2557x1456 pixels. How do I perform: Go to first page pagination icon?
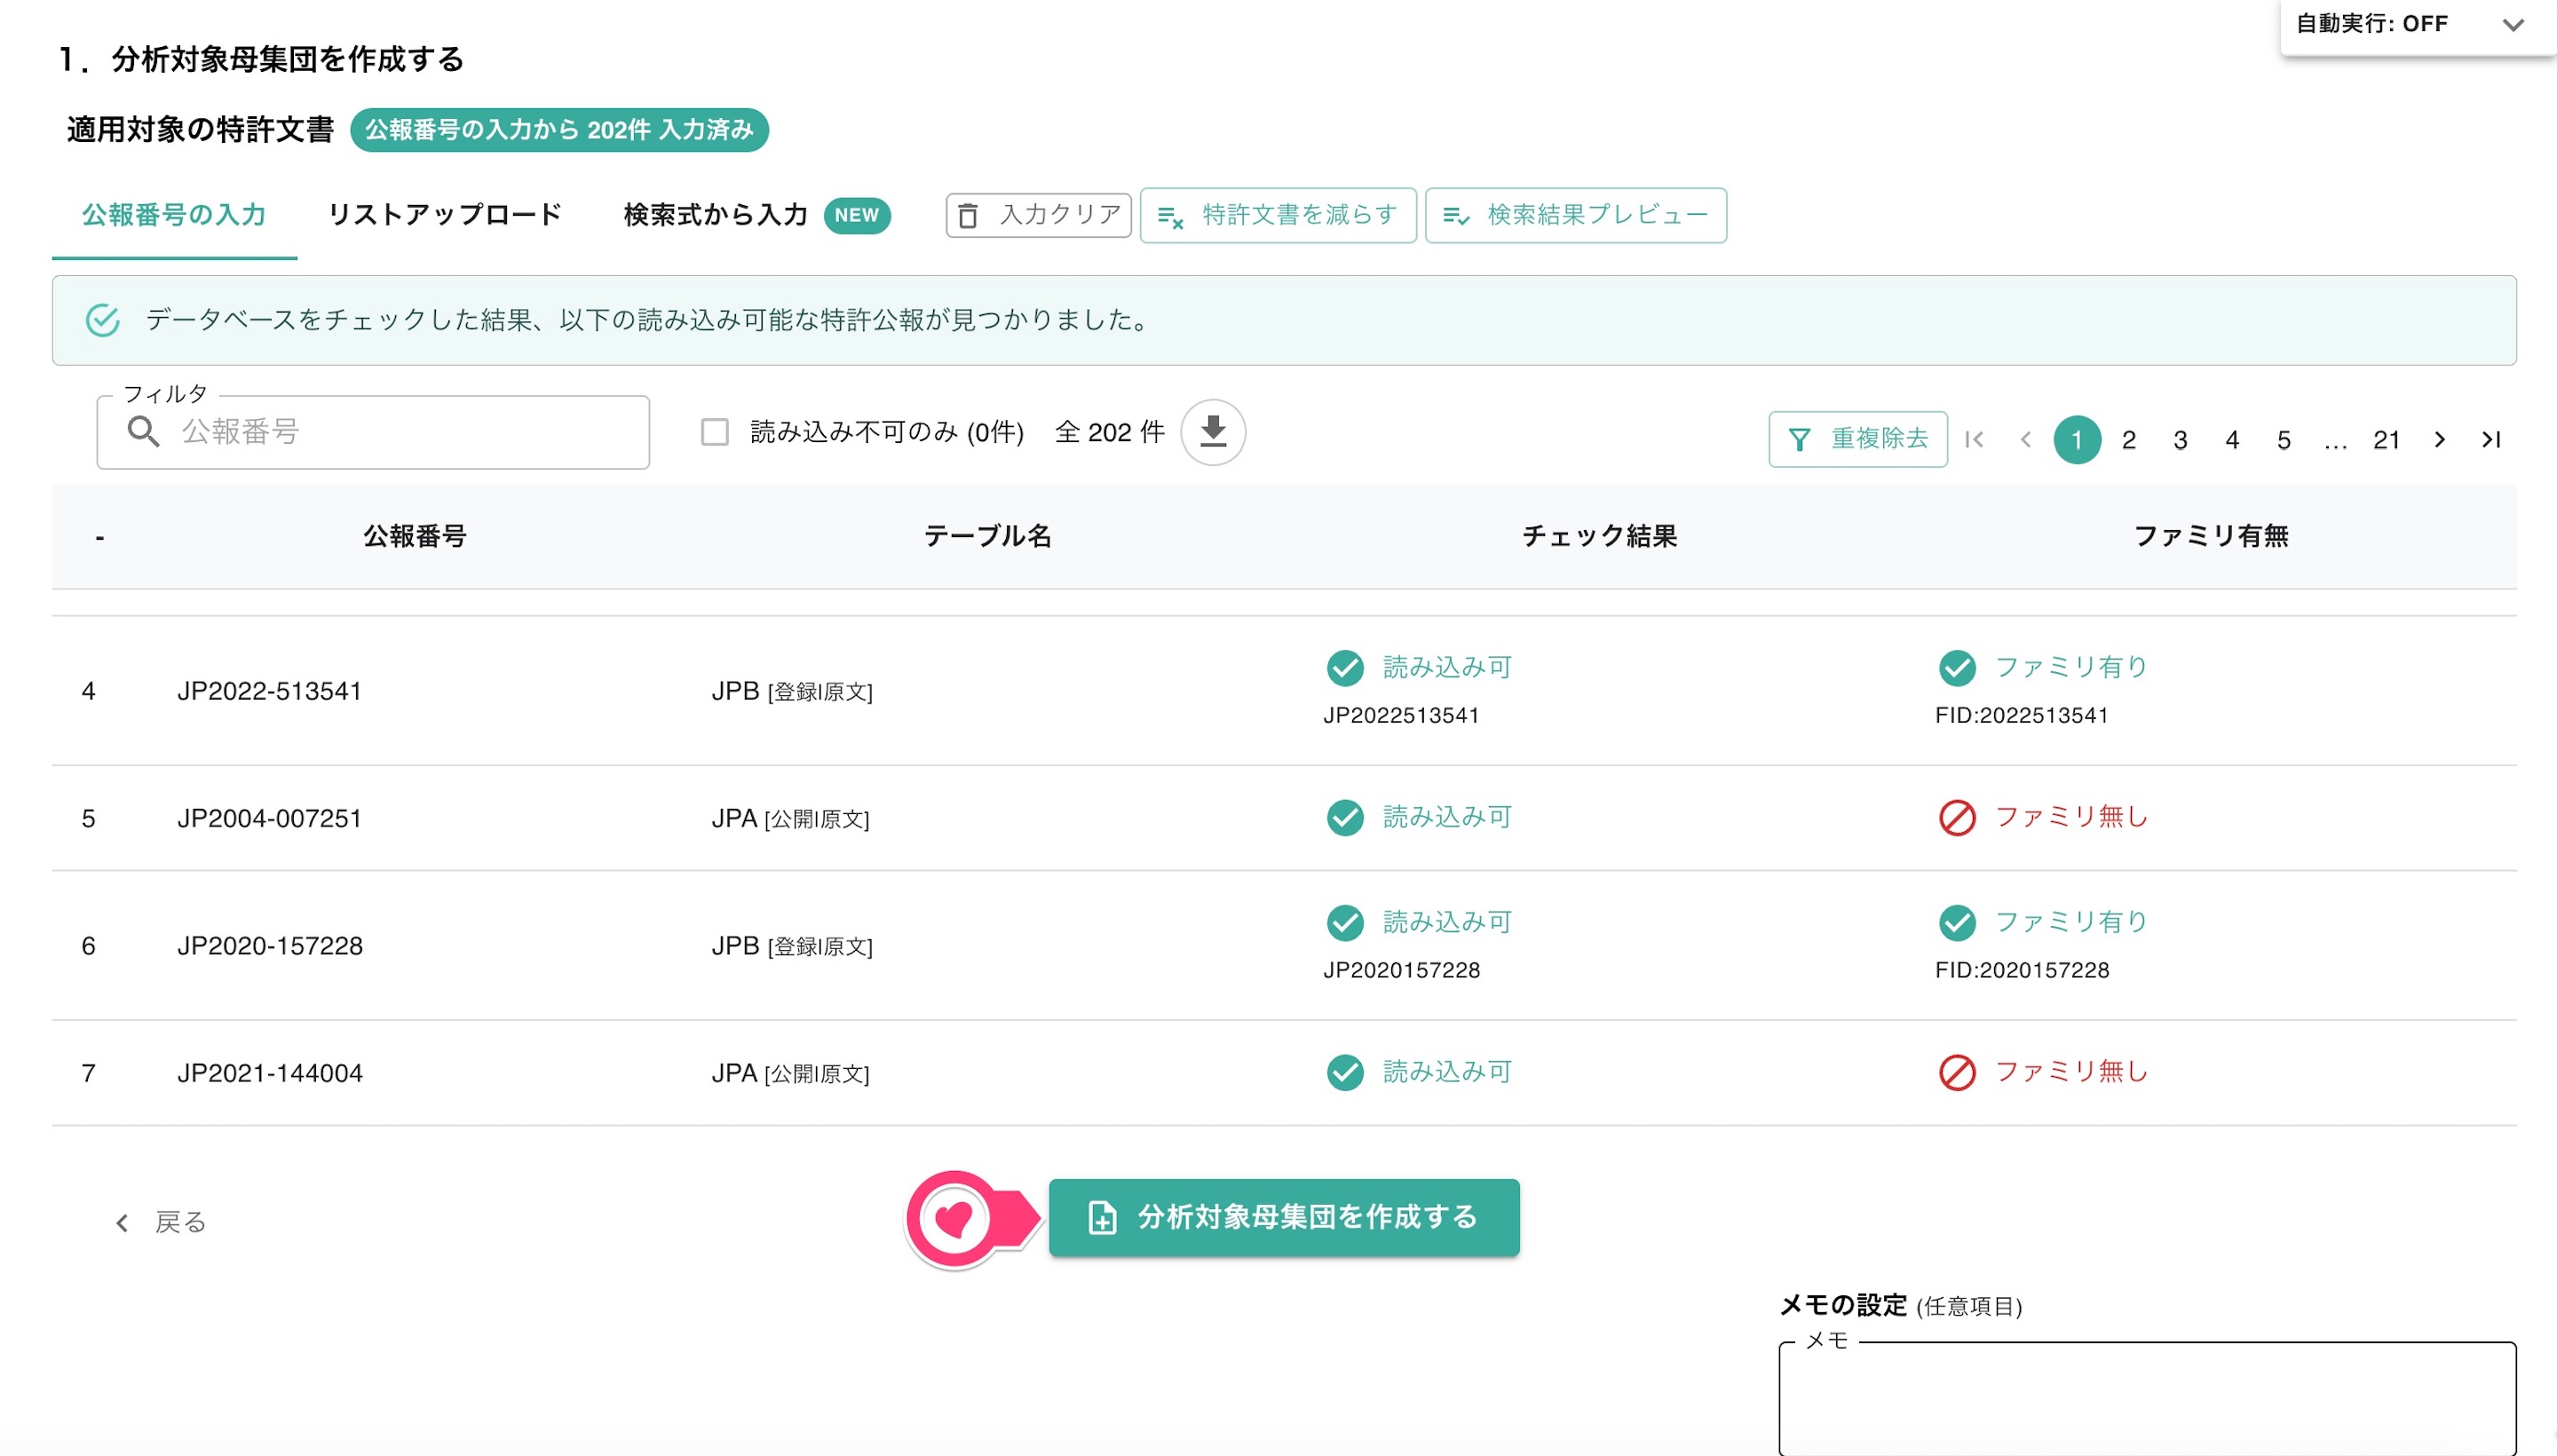(x=1974, y=439)
